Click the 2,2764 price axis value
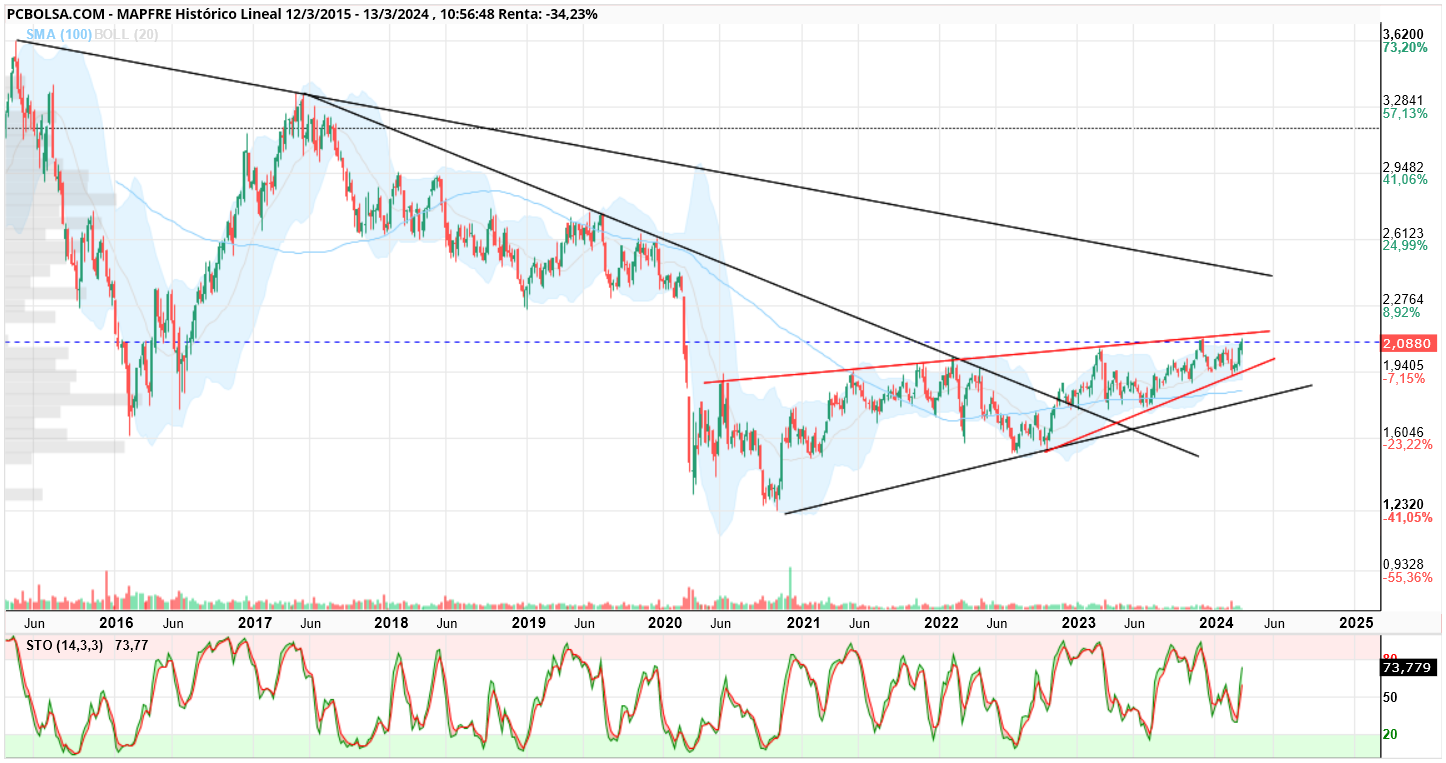Image resolution: width=1446 pixels, height=763 pixels. [1403, 299]
